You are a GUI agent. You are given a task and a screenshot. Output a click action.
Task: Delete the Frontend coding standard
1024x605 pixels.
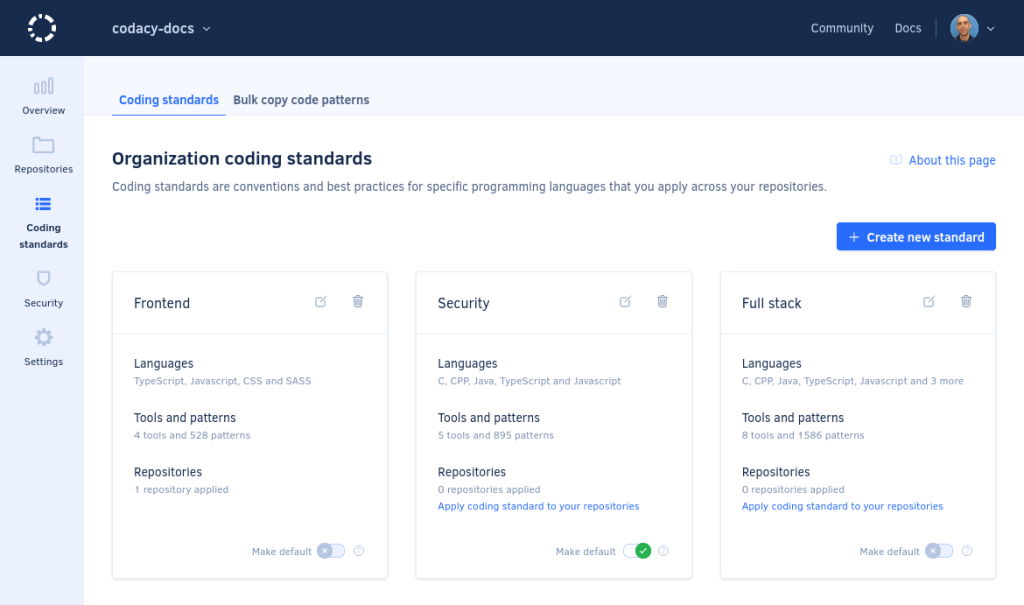click(357, 301)
